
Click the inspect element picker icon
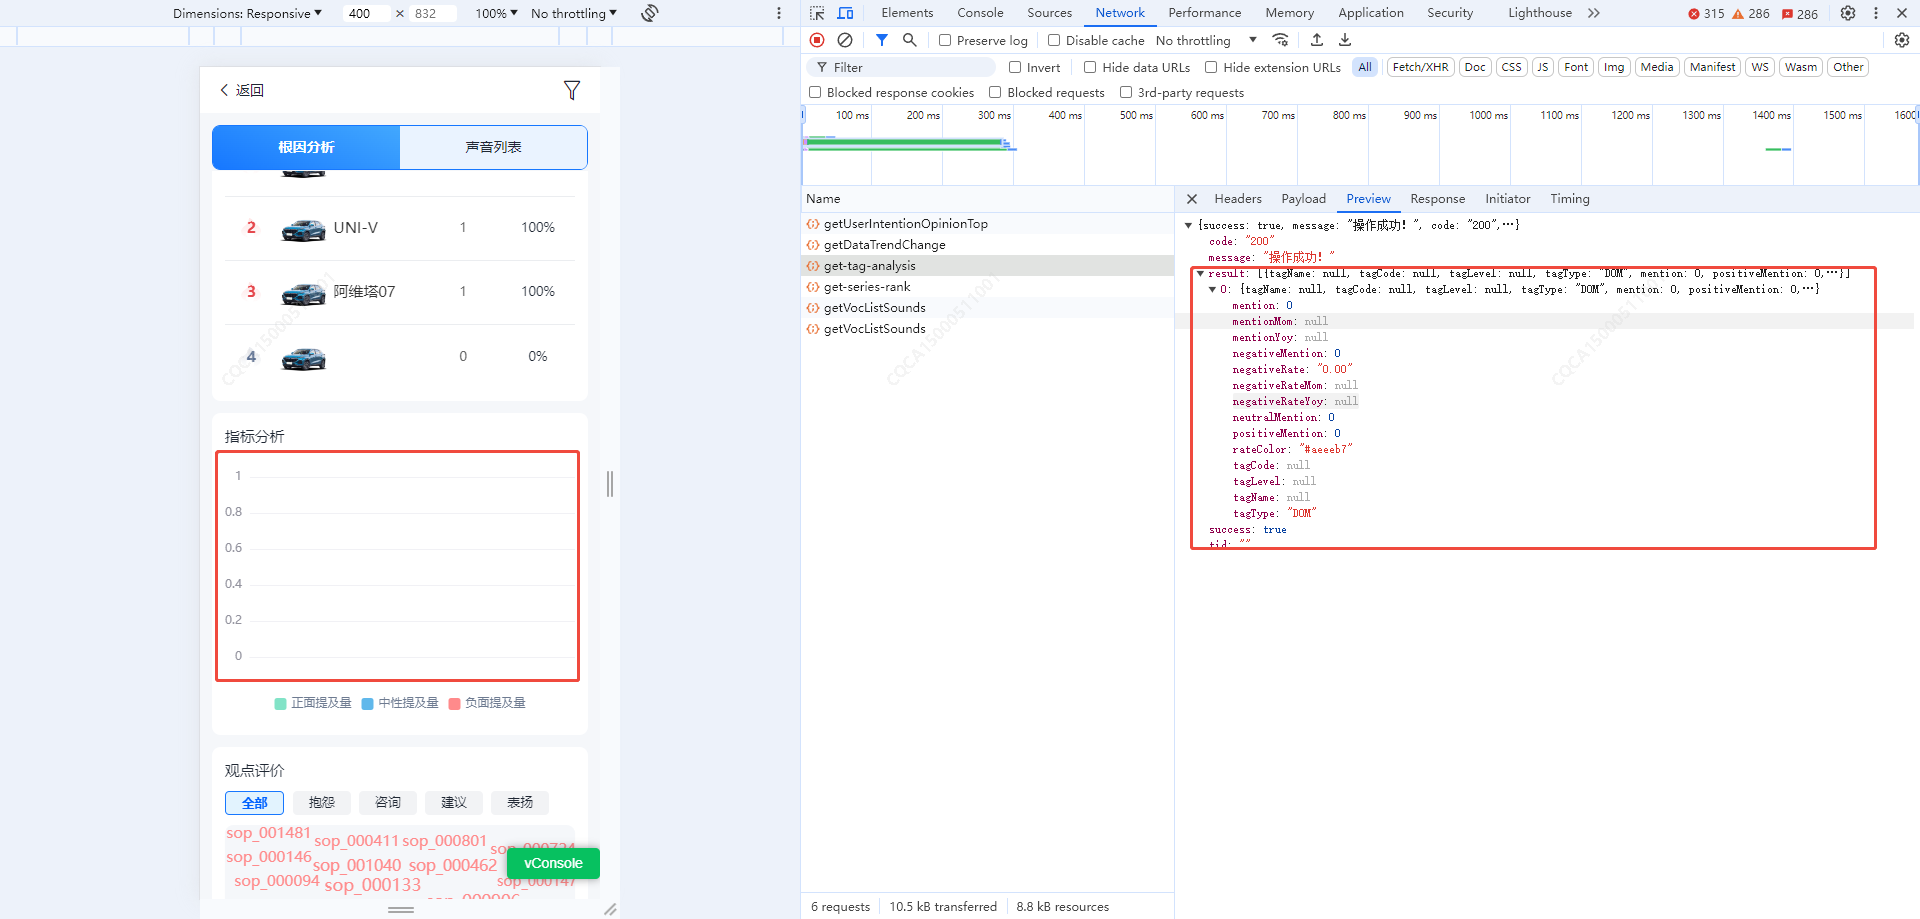coord(817,13)
